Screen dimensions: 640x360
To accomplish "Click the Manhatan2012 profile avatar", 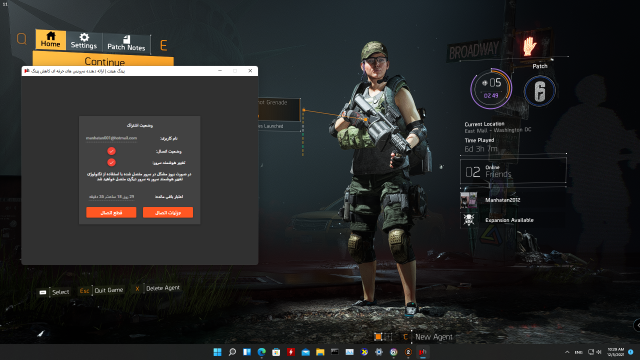I will tap(469, 200).
